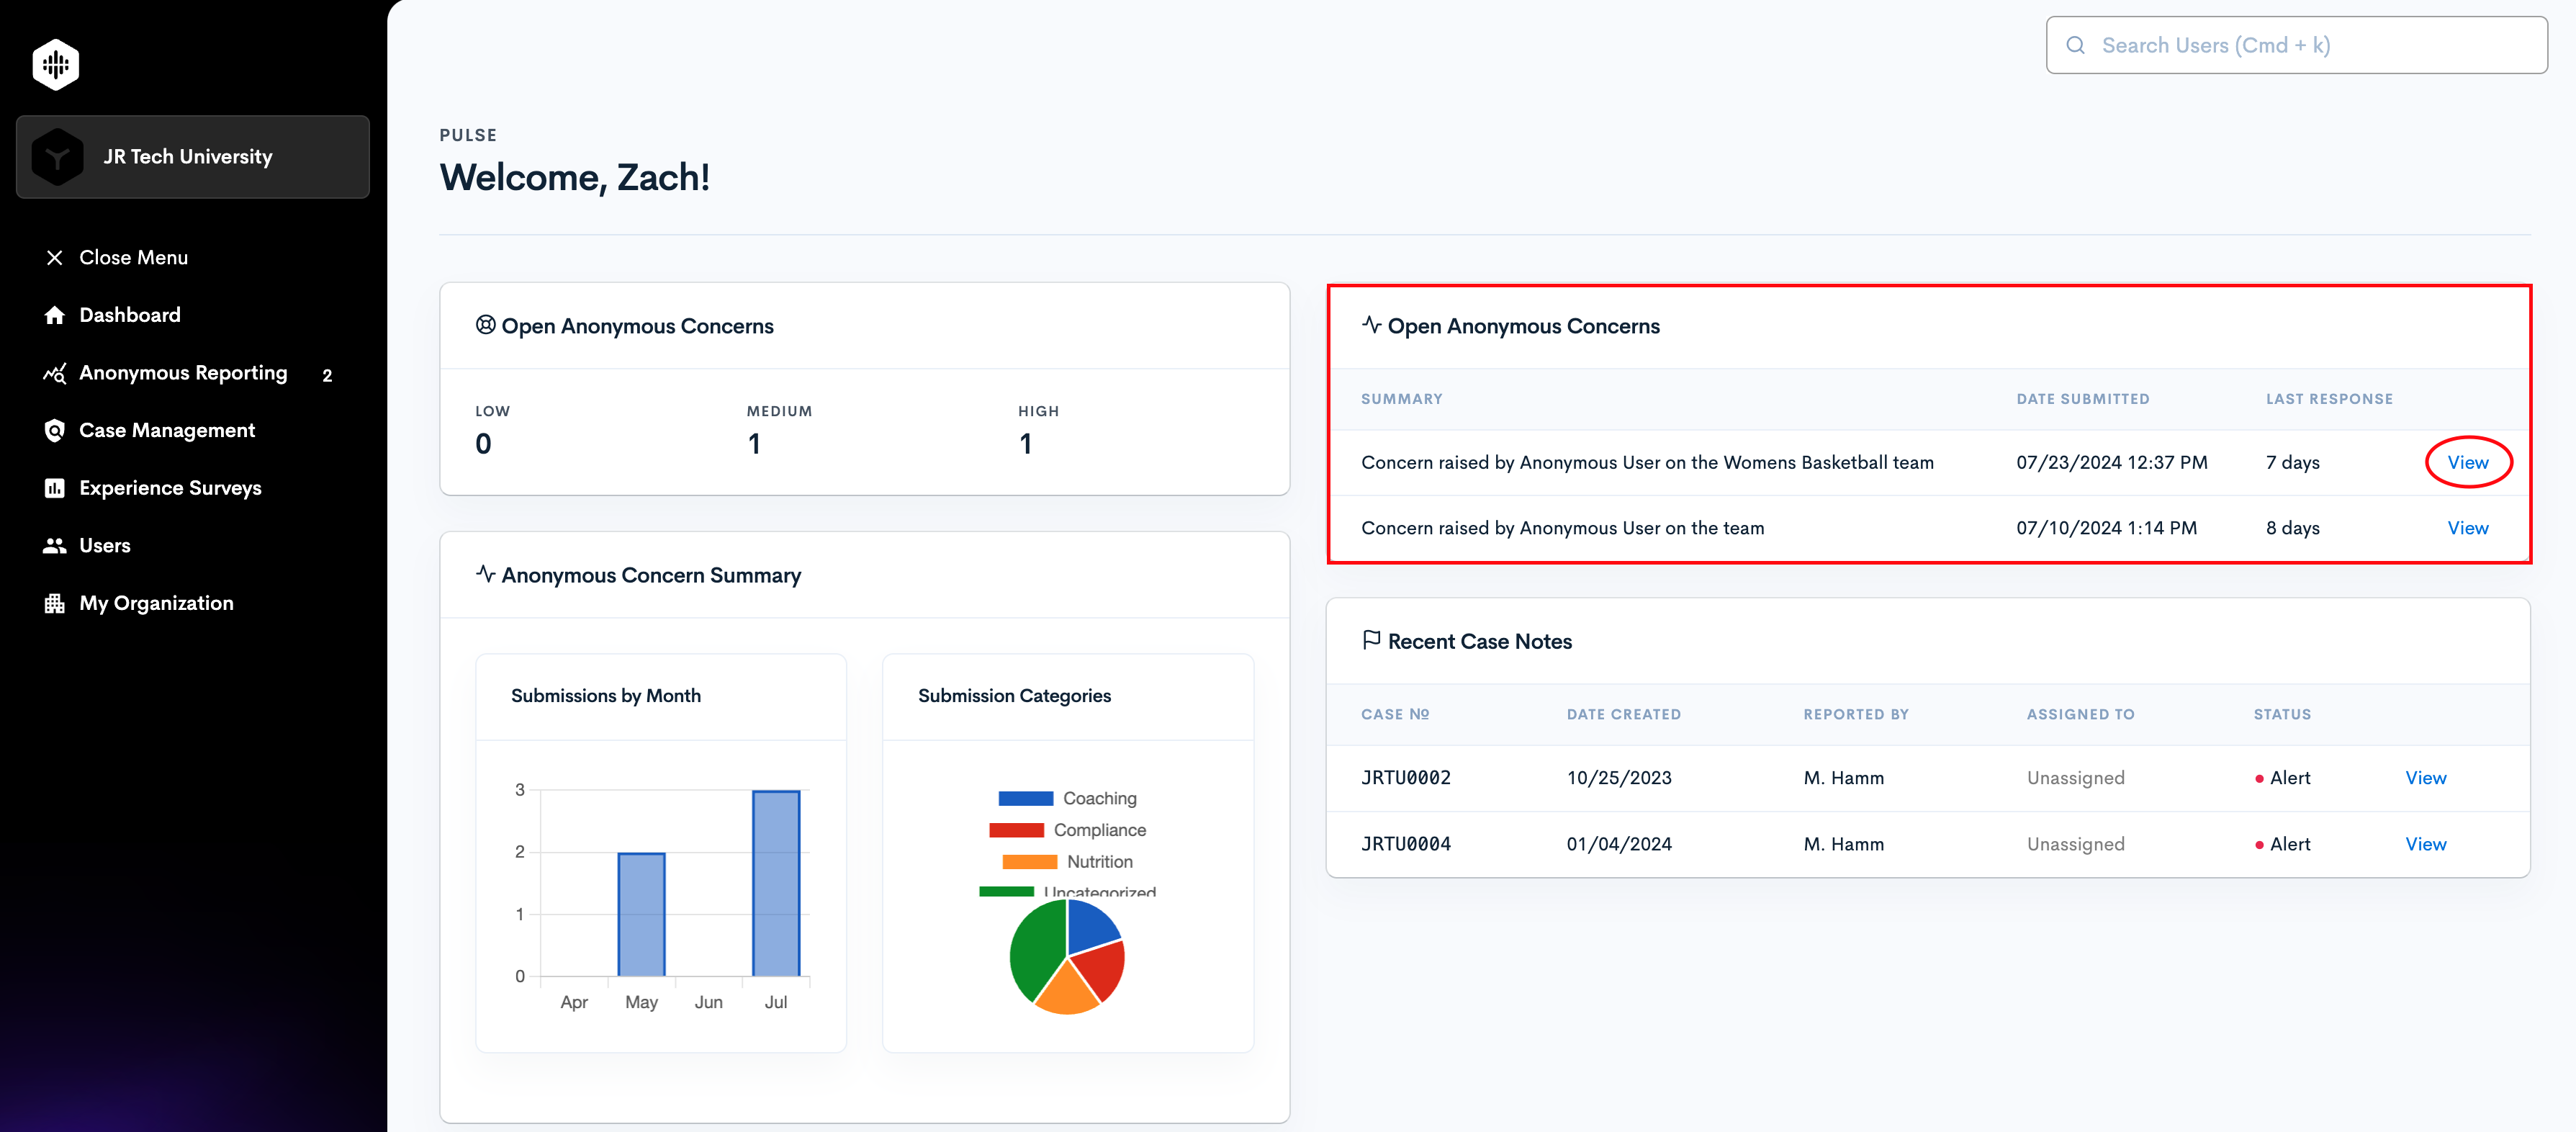Click the Close Menu X icon

point(55,258)
